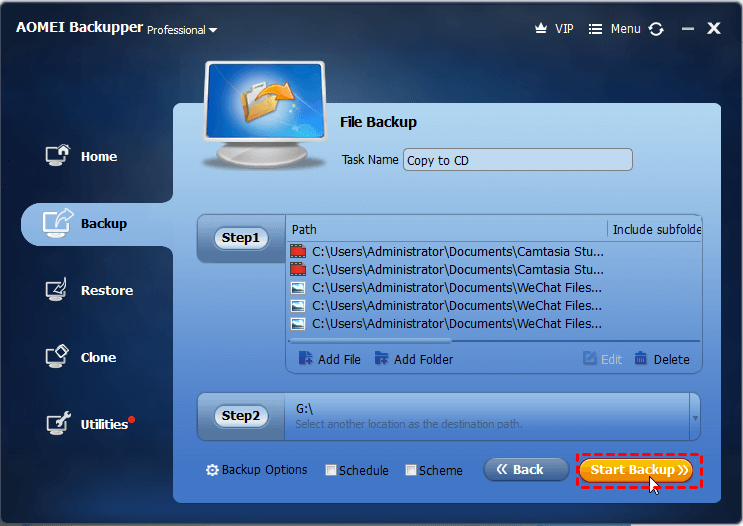This screenshot has height=526, width=743.
Task: Click the File Backup monitor image
Action: coord(265,114)
